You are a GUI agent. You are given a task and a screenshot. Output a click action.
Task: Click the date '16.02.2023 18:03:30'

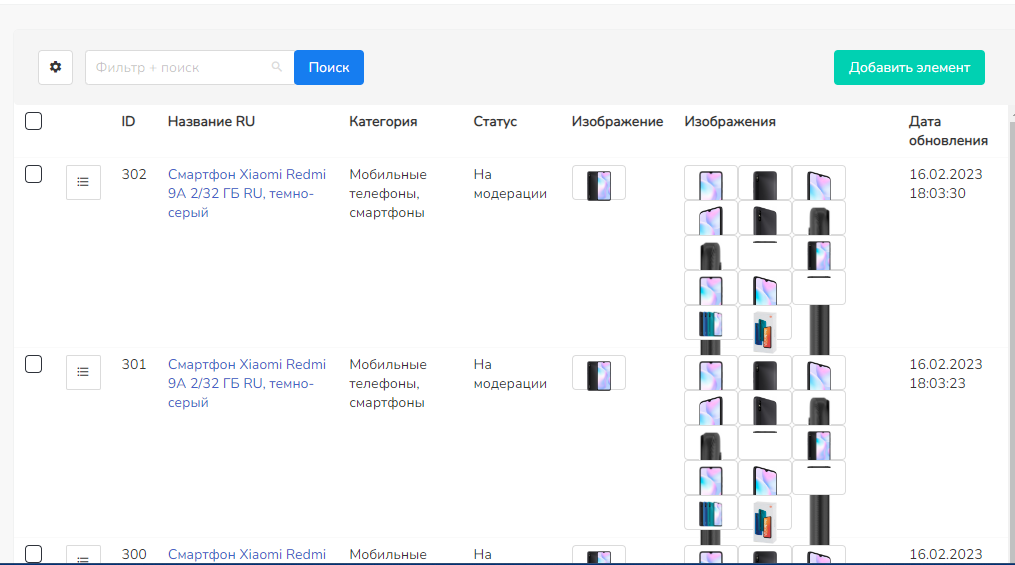pyautogui.click(x=946, y=184)
